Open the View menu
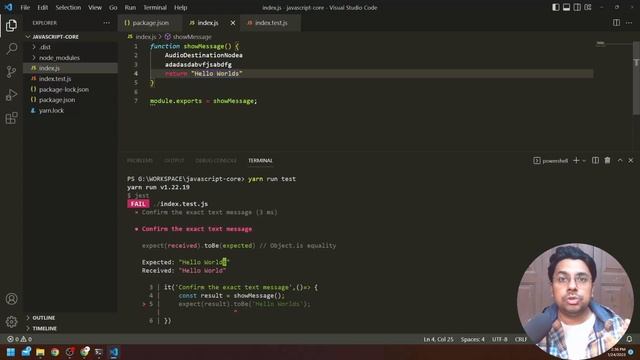640x360 pixels. [x=95, y=7]
